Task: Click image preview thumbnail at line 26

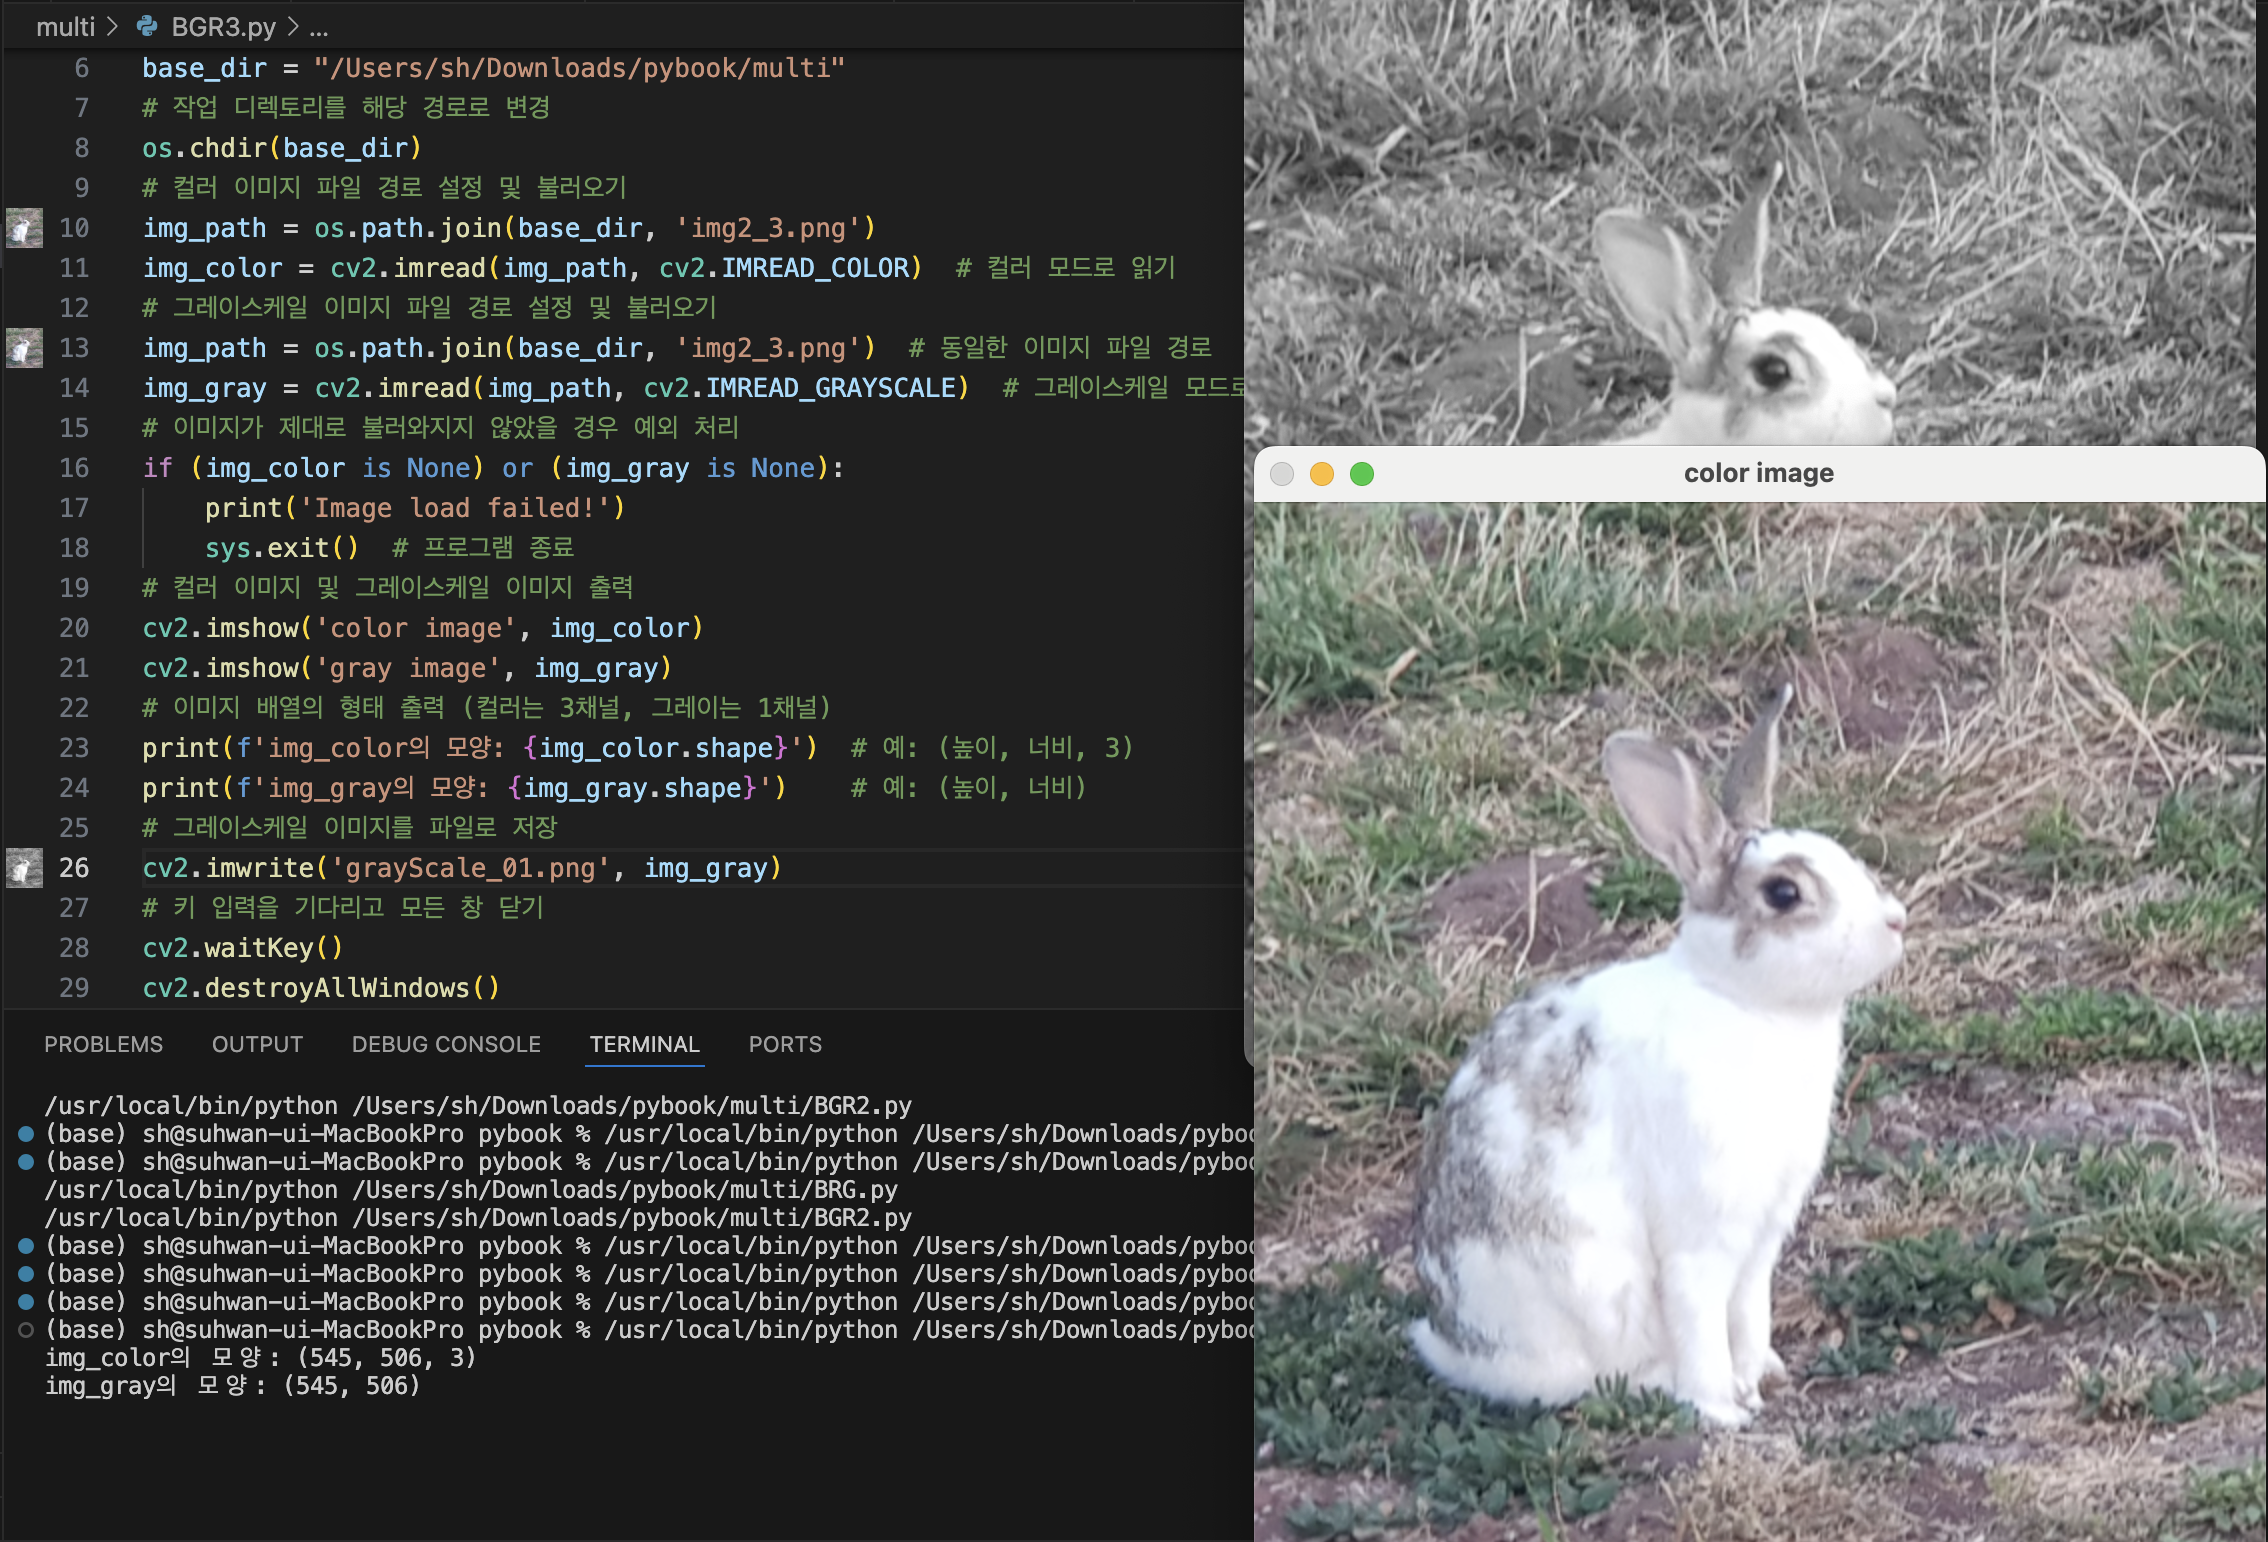Action: (x=24, y=868)
